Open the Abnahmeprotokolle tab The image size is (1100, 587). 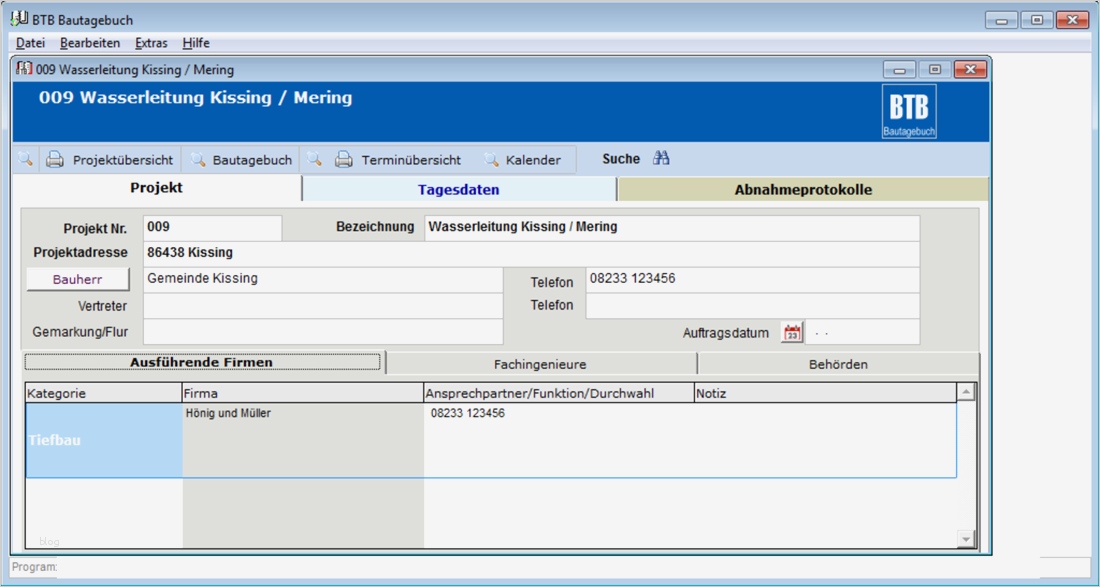(x=802, y=190)
